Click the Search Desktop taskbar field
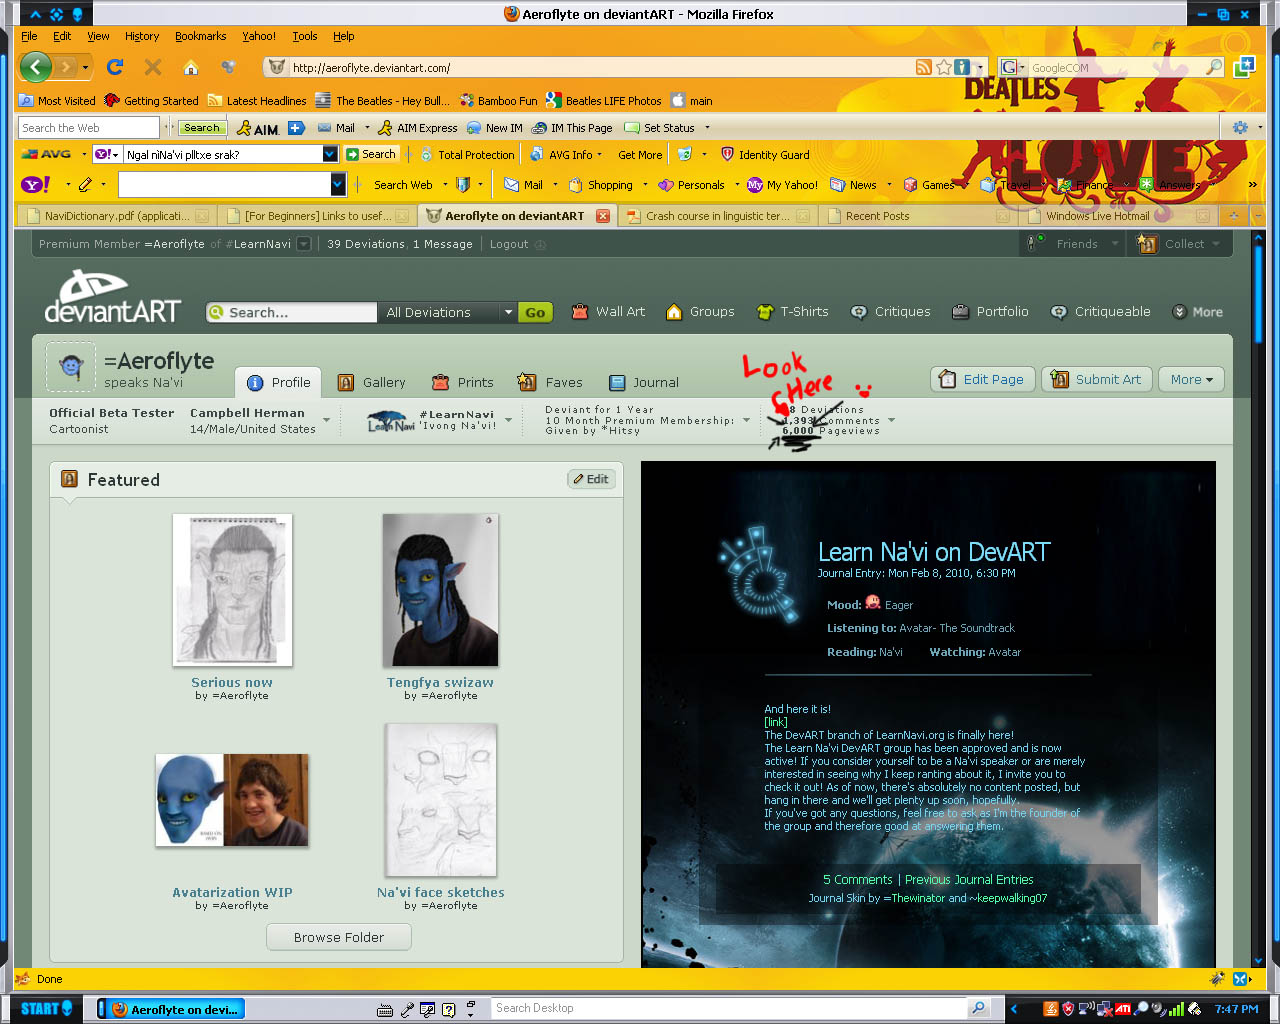 (x=730, y=1008)
